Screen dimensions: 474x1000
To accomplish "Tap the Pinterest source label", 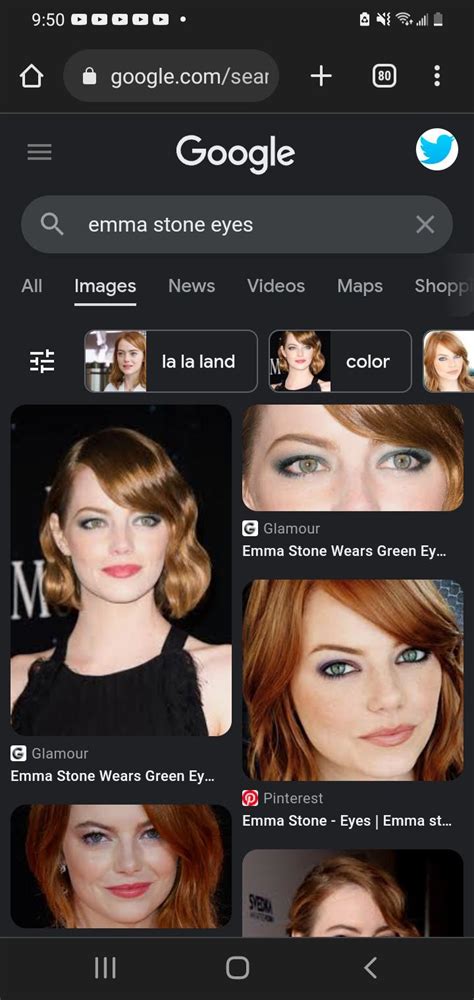I will click(x=293, y=798).
